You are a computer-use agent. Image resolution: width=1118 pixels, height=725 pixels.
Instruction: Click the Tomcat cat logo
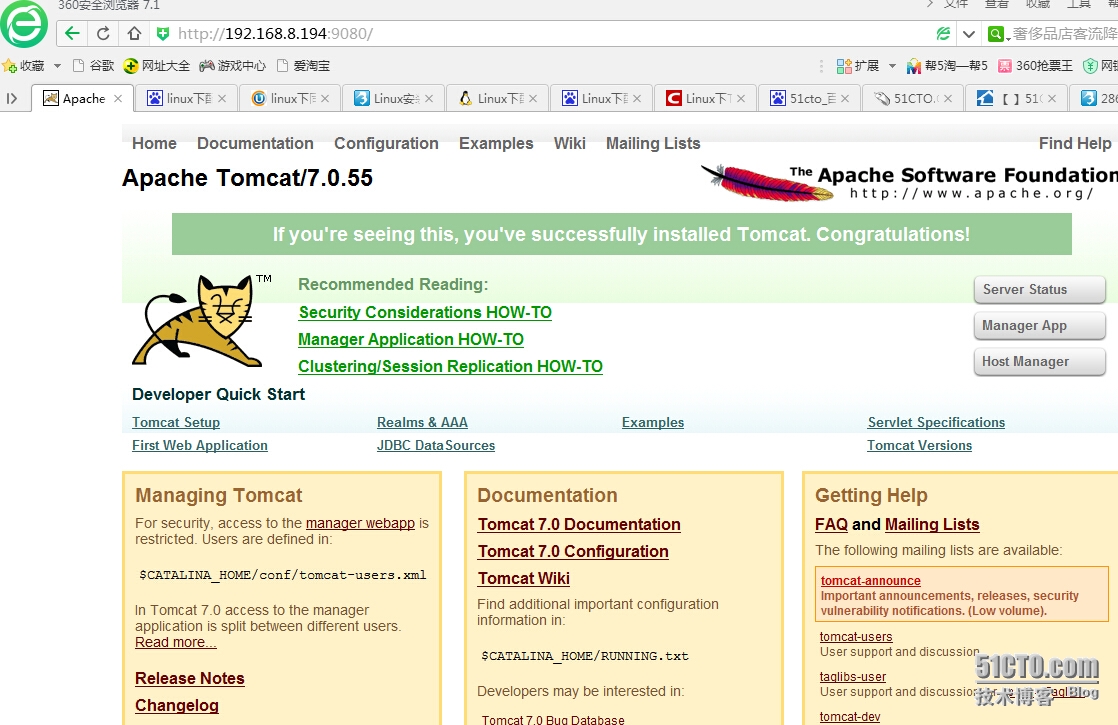(202, 320)
